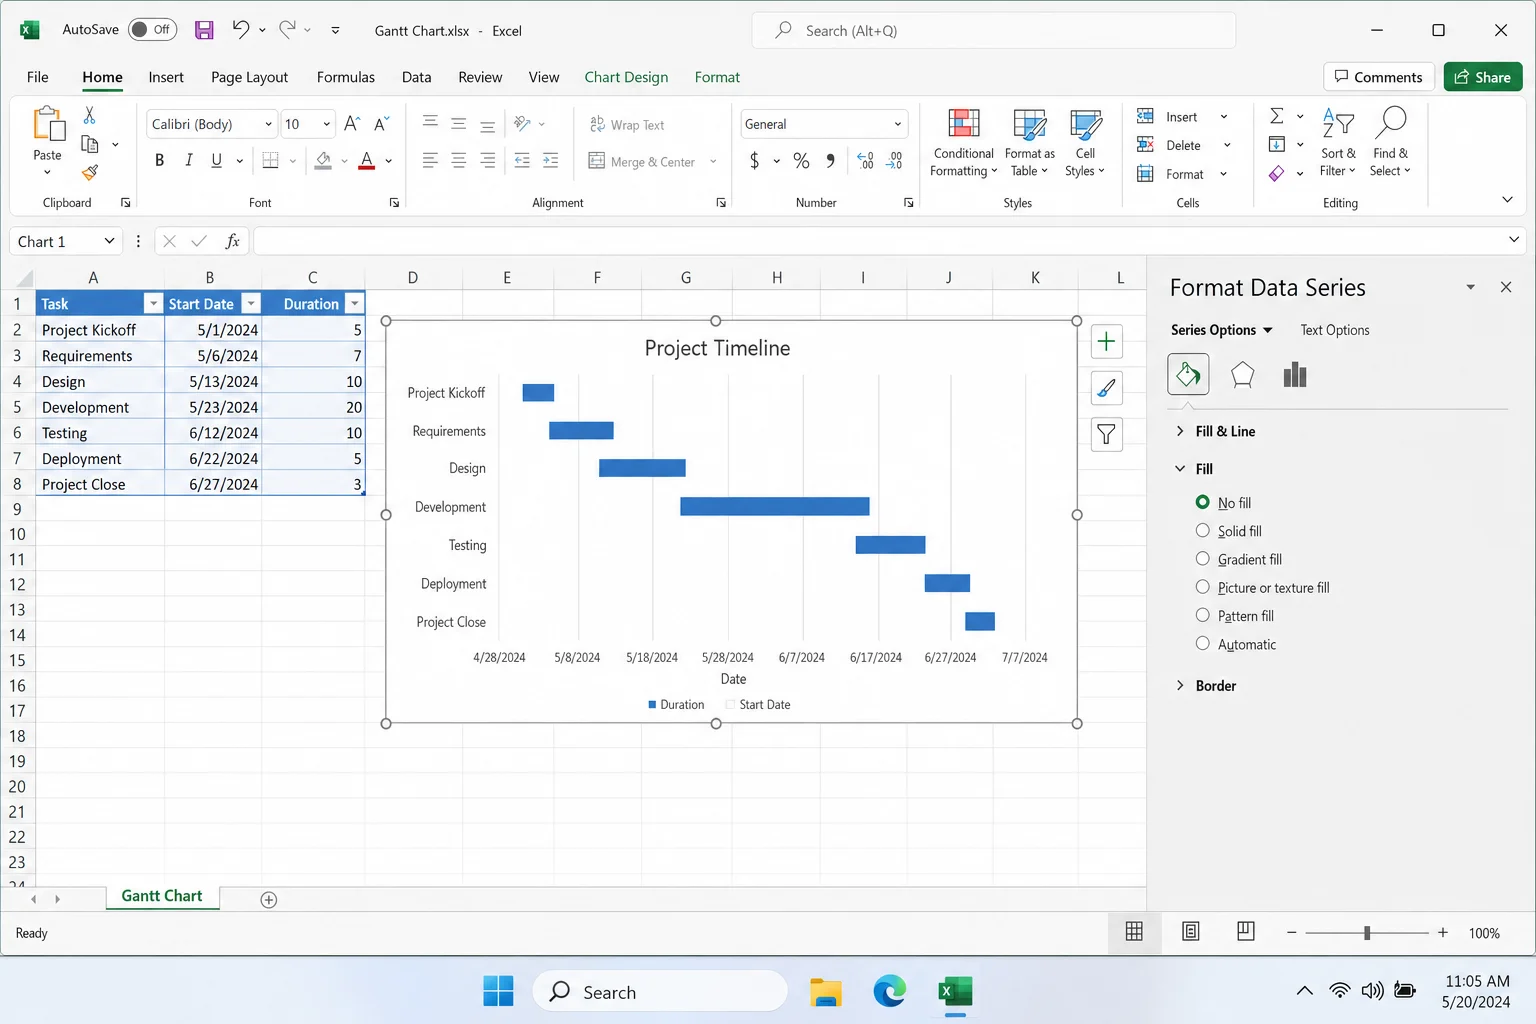The width and height of the screenshot is (1536, 1024).
Task: Select Fill & Line bucket icon
Action: [x=1188, y=375]
